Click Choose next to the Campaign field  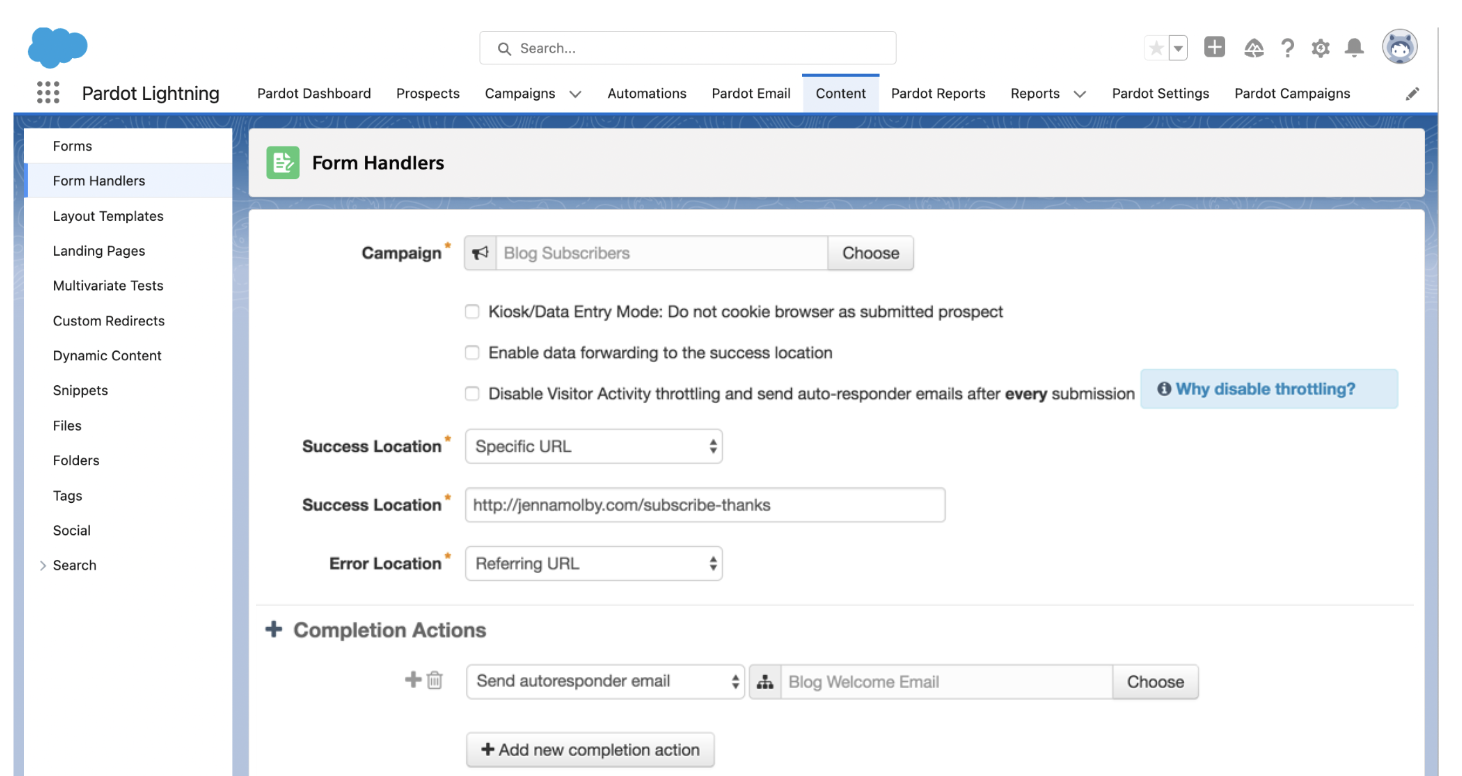871,253
